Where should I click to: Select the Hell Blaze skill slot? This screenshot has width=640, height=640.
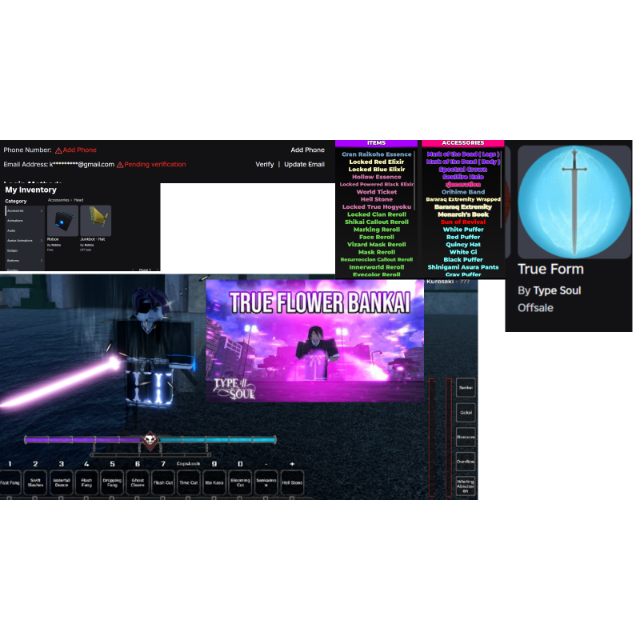tap(292, 483)
